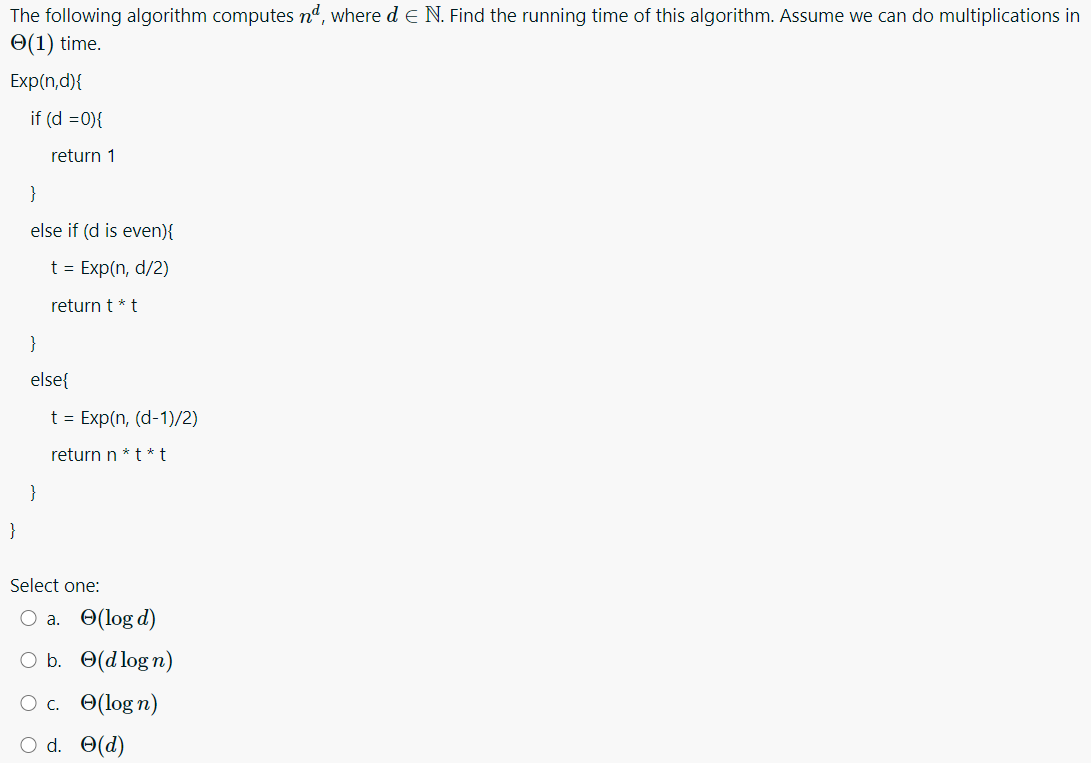Click the Θ(log d) answer label
Image resolution: width=1091 pixels, height=763 pixels.
pyautogui.click(x=118, y=618)
